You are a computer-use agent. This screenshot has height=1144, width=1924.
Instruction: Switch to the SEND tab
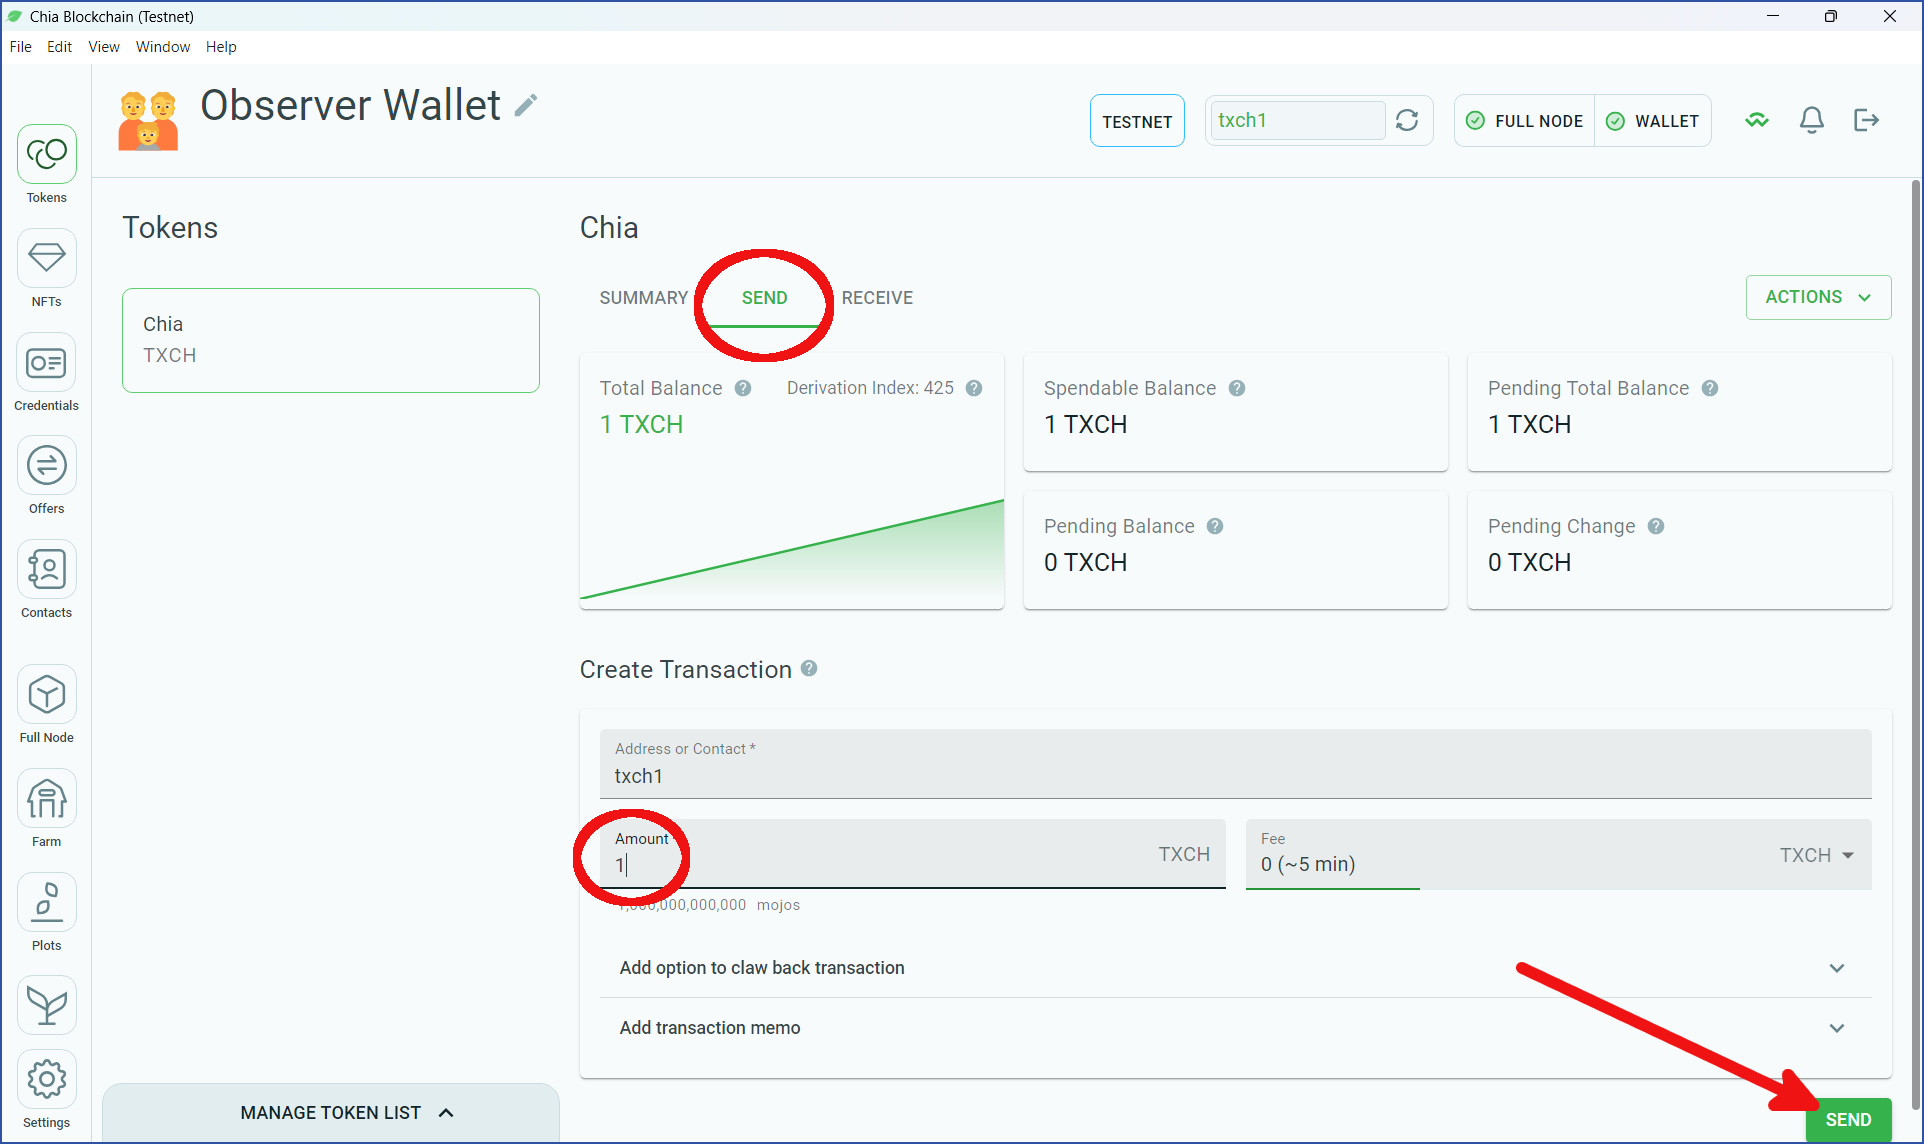tap(764, 298)
